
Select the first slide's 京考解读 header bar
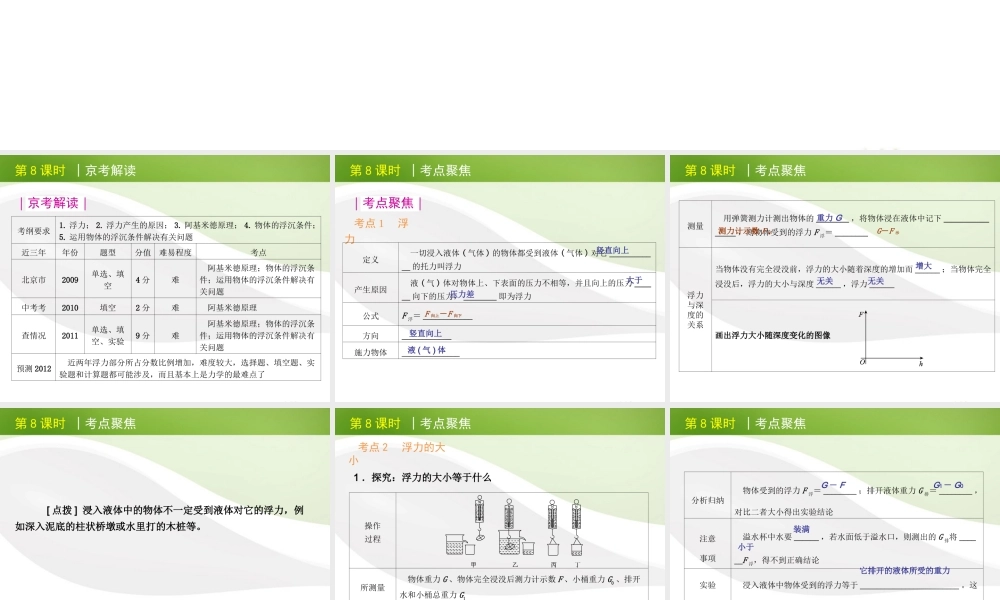pos(165,170)
